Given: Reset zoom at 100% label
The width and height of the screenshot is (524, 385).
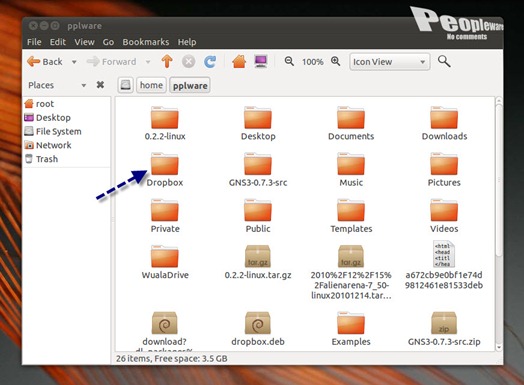Looking at the screenshot, I should point(312,62).
